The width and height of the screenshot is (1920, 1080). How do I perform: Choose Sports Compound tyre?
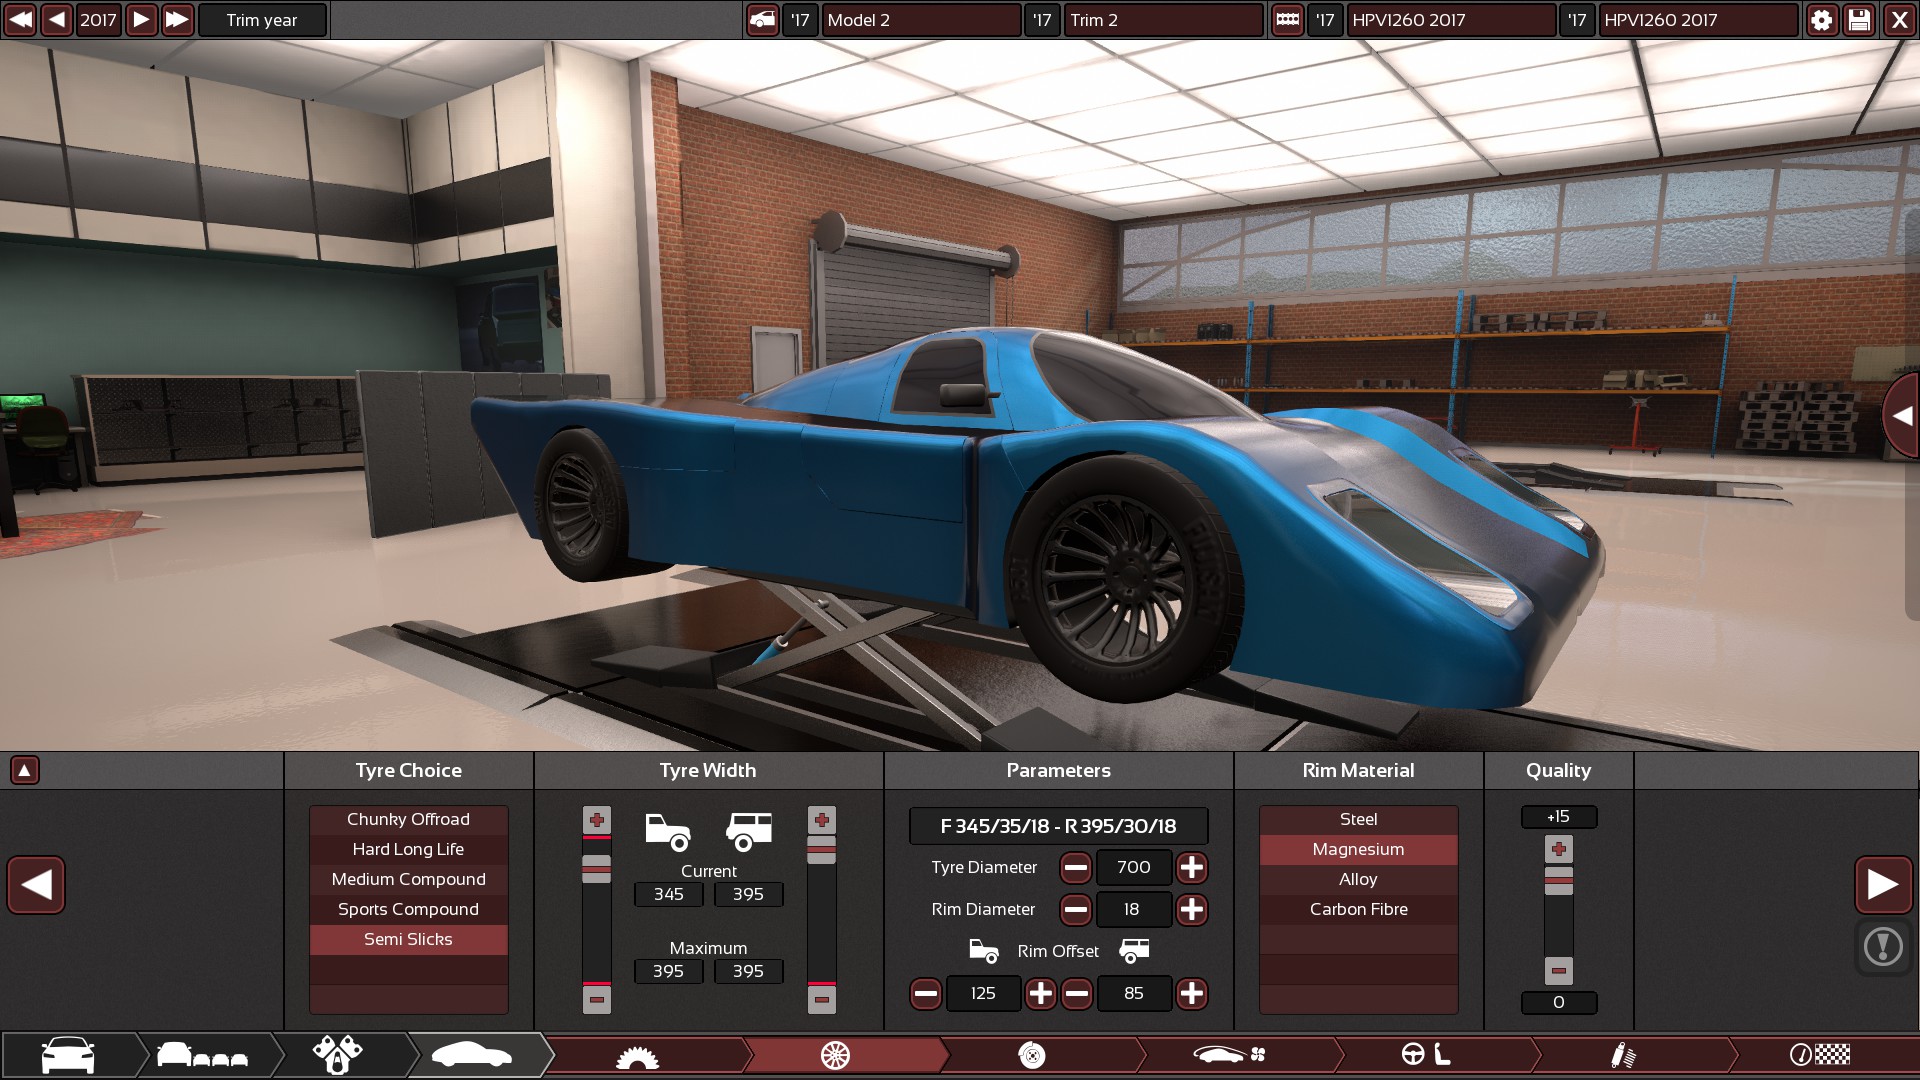click(x=408, y=909)
